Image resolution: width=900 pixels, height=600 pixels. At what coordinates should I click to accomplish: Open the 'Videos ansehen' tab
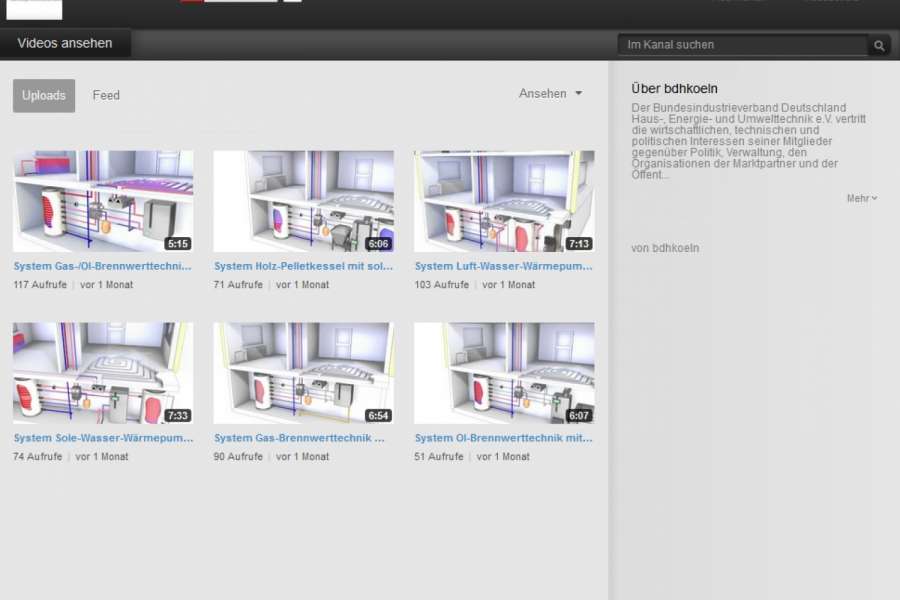[x=65, y=44]
